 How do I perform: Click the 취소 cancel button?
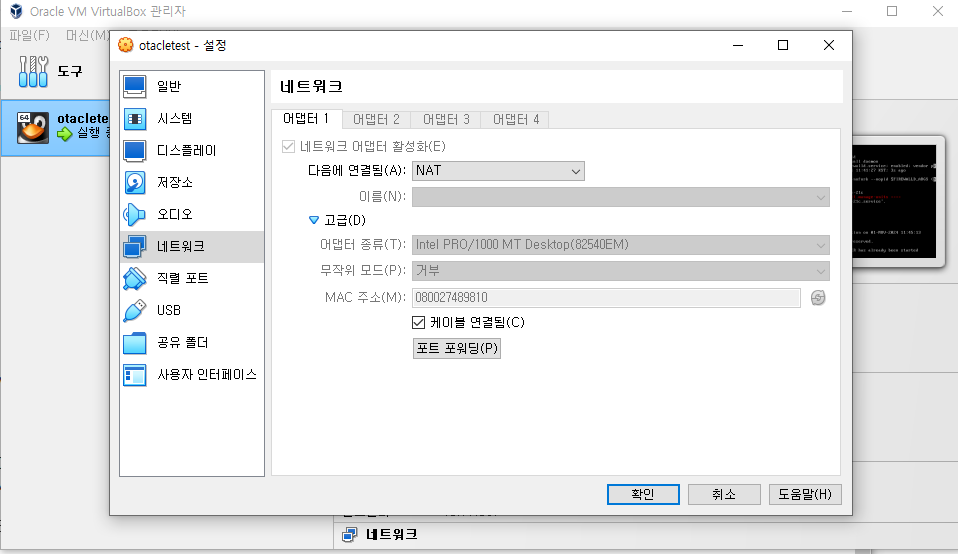click(724, 494)
